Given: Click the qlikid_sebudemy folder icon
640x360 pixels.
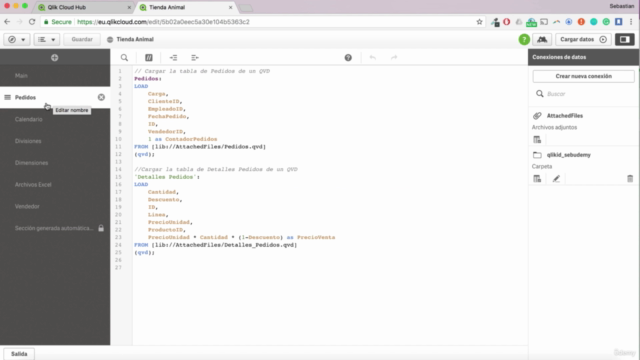Looking at the screenshot, I should coord(537,155).
